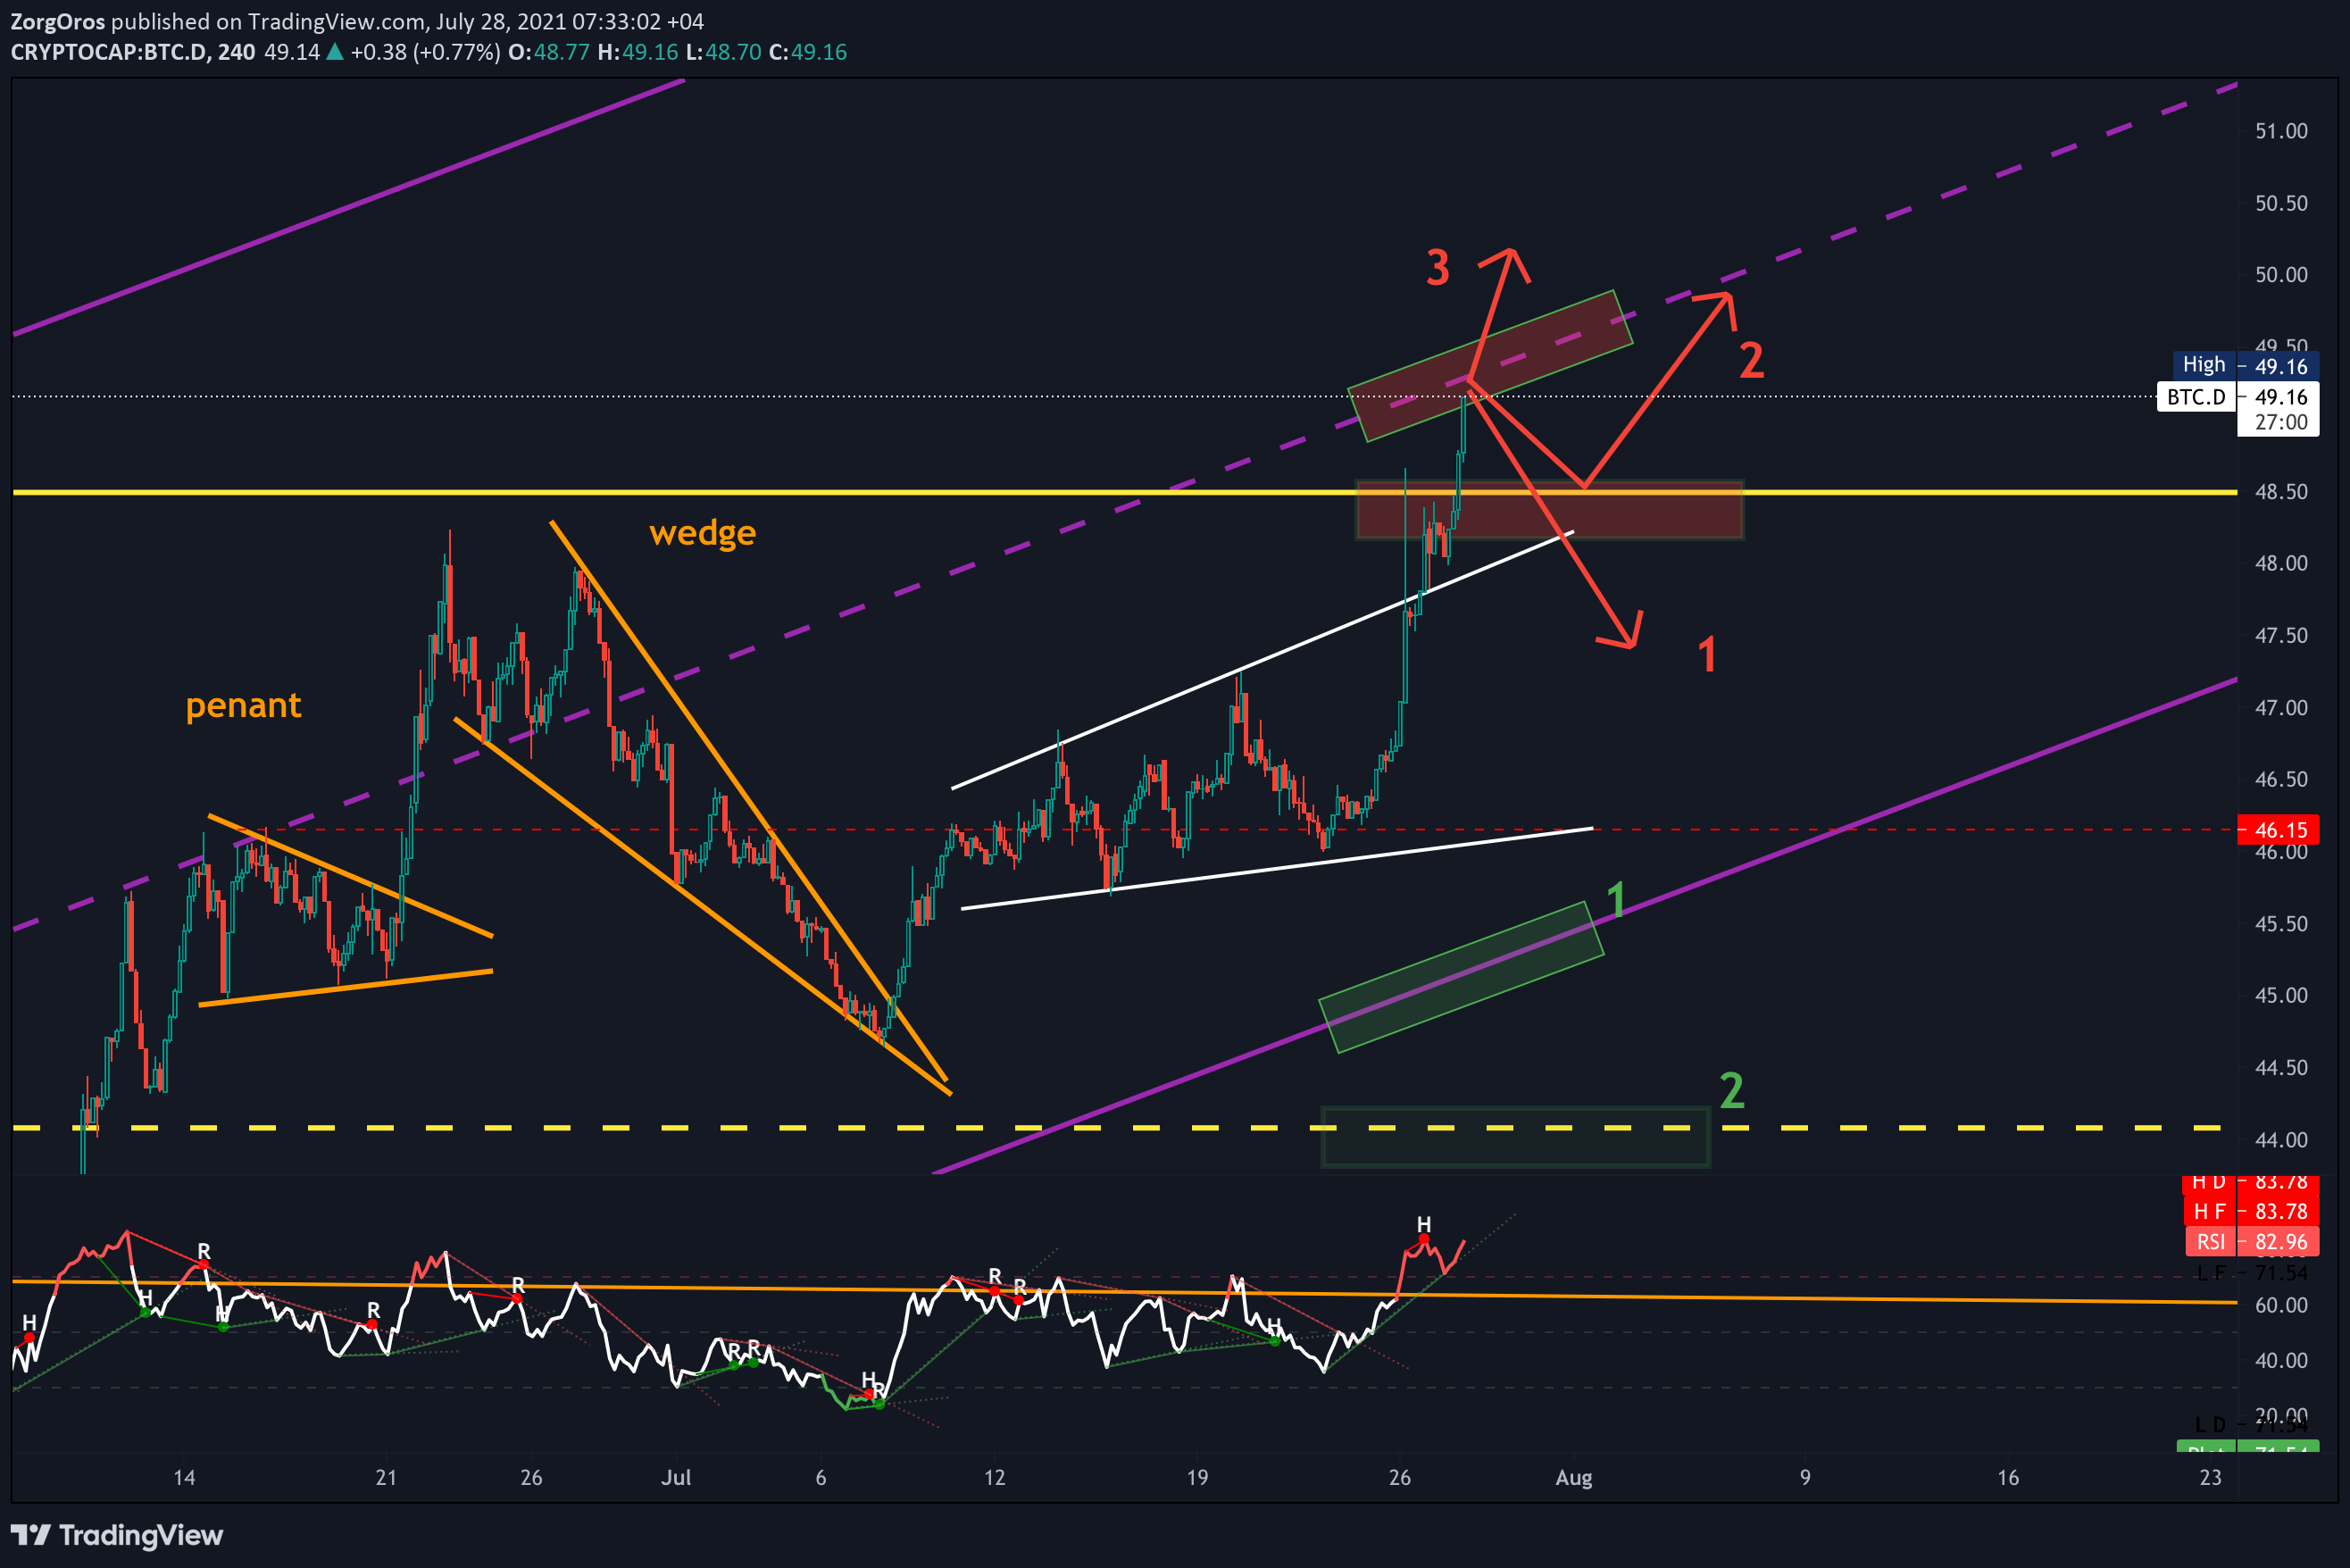Click the 44.00 price axis label

point(2281,1140)
